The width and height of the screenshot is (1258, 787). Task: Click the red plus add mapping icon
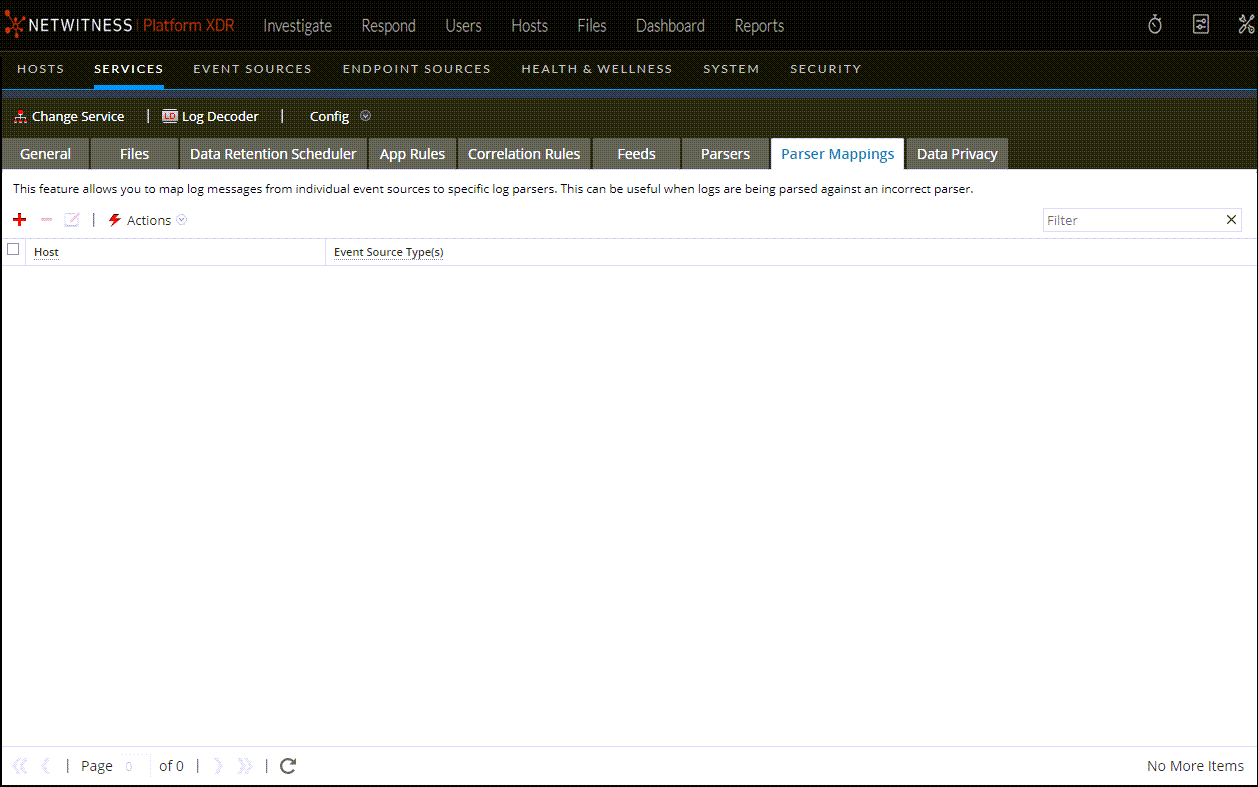19,220
